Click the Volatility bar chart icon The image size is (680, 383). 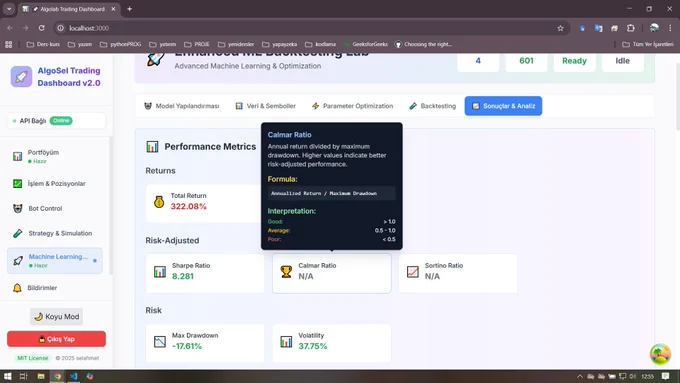point(286,342)
